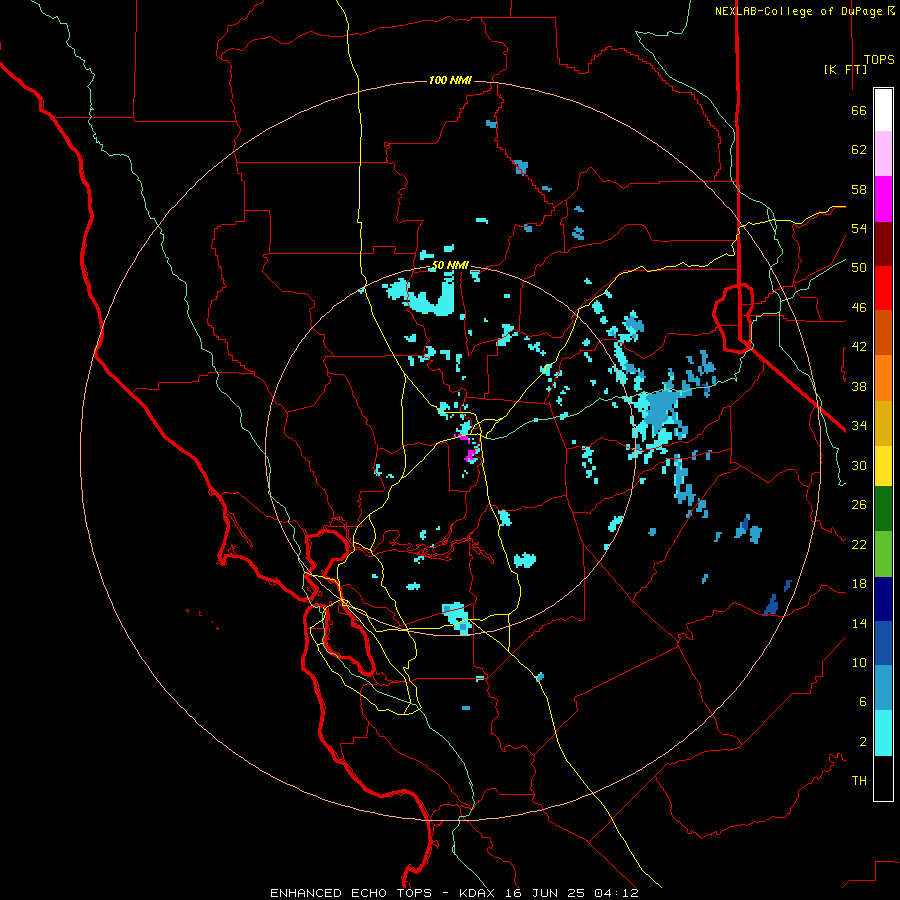Viewport: 900px width, 900px height.
Task: Click the '26' legend value
Action: coord(859,505)
